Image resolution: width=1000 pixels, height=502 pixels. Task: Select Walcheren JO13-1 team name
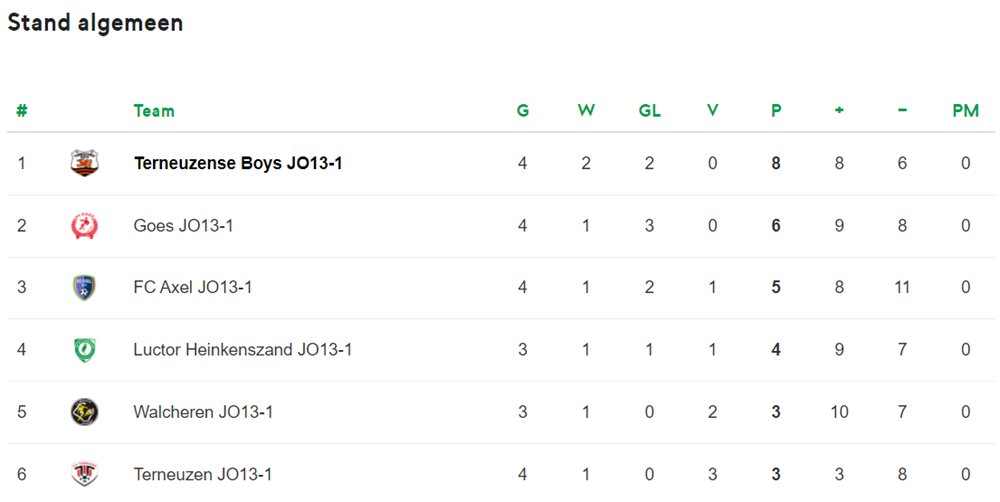tap(203, 412)
